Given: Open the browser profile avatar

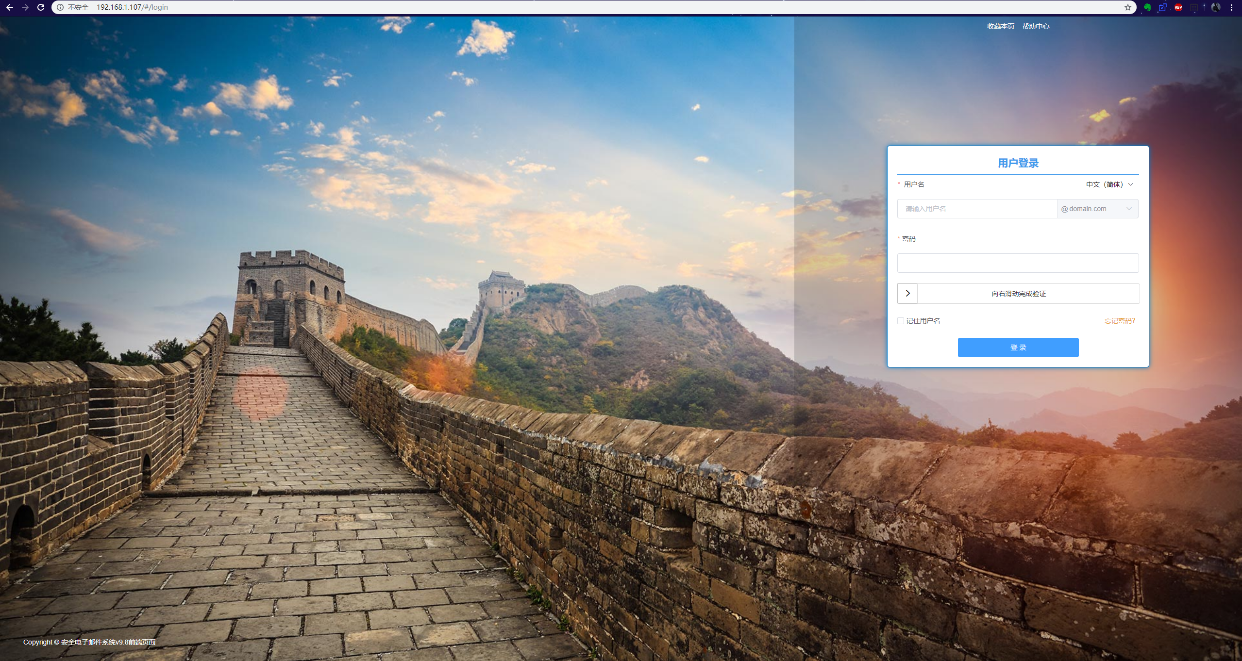Looking at the screenshot, I should tap(1216, 7).
